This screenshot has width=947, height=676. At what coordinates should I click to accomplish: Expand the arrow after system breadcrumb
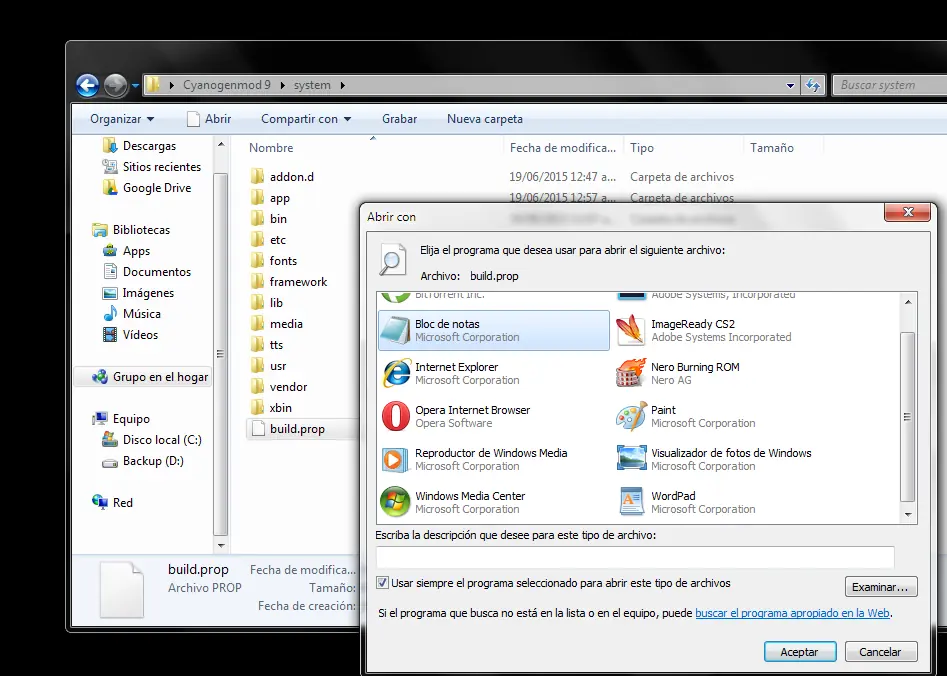342,85
